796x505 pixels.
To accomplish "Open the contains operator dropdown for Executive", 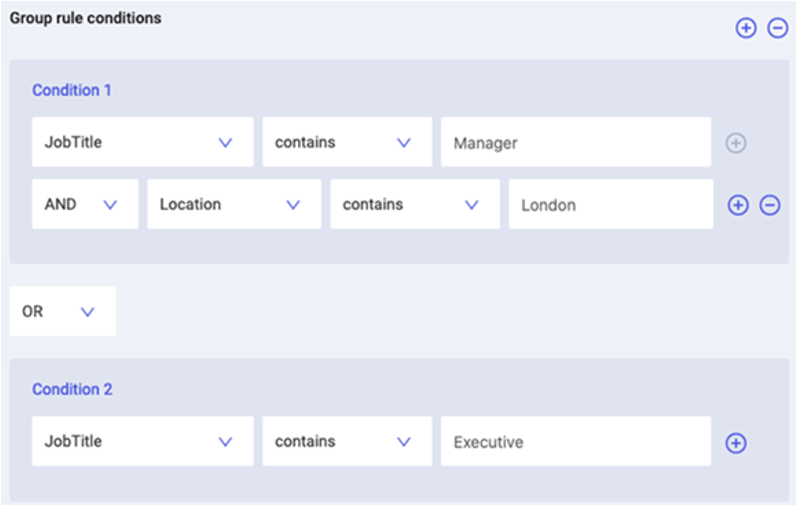I will [347, 441].
